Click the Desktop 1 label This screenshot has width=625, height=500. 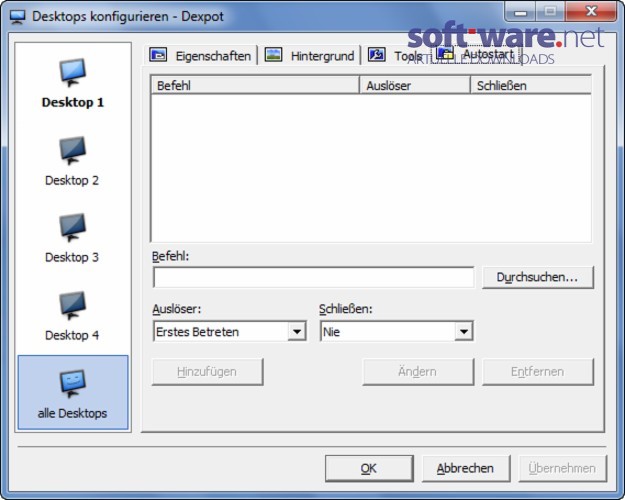pyautogui.click(x=73, y=102)
